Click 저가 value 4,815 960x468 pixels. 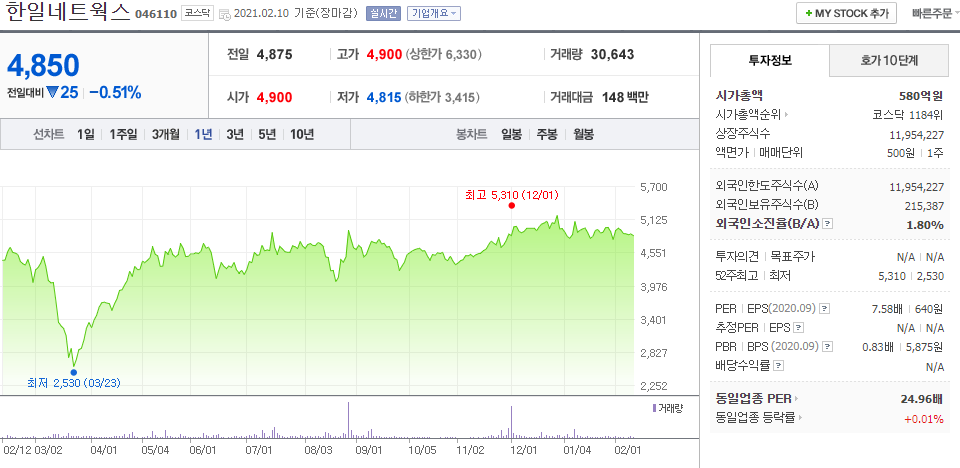(384, 97)
